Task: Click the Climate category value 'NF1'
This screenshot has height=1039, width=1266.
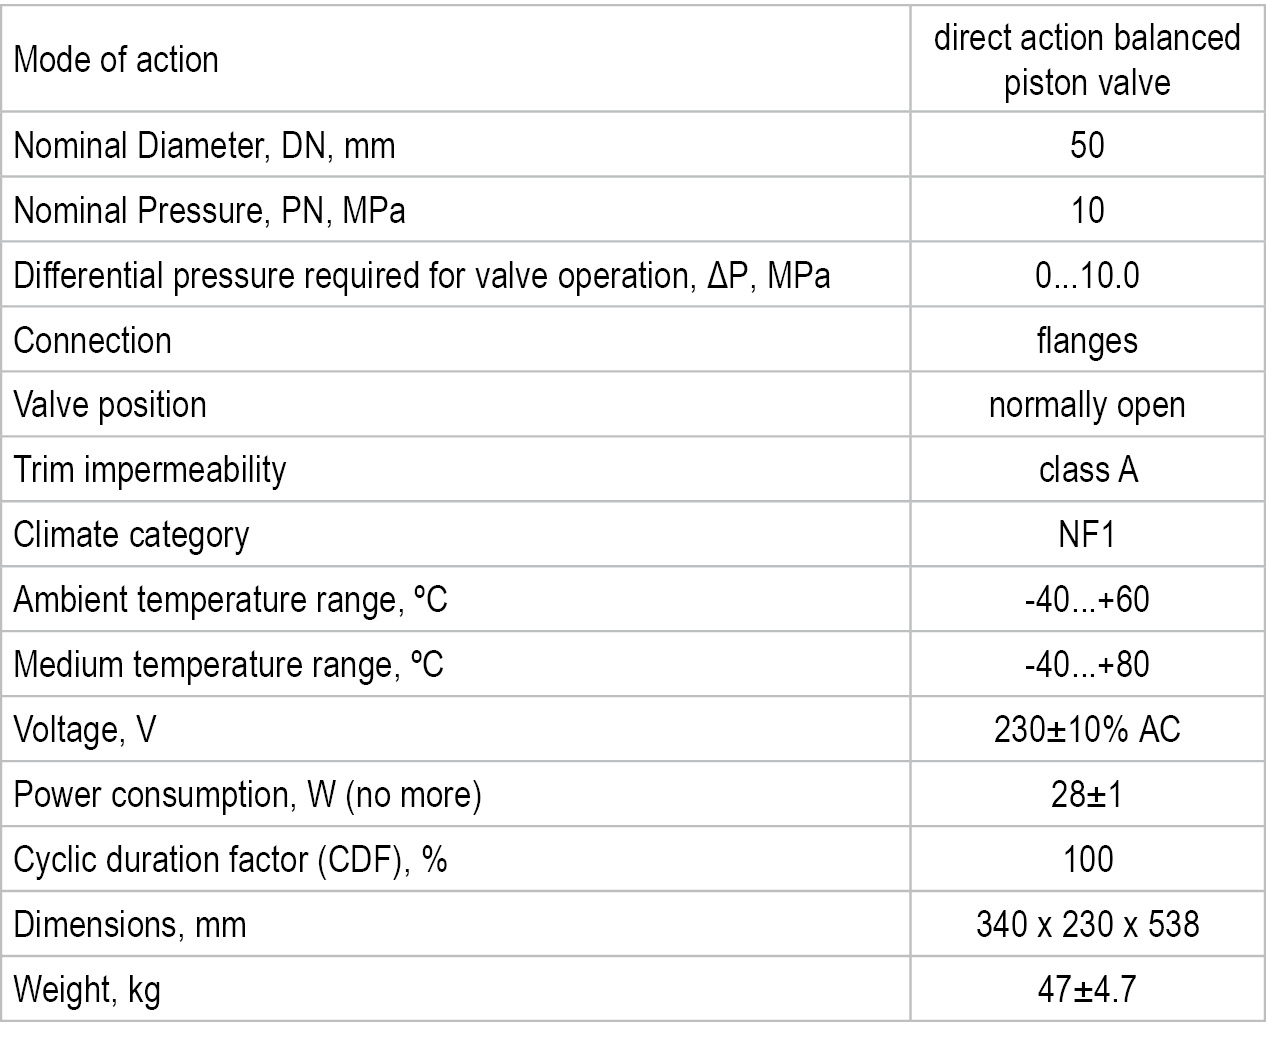Action: coord(1087,535)
